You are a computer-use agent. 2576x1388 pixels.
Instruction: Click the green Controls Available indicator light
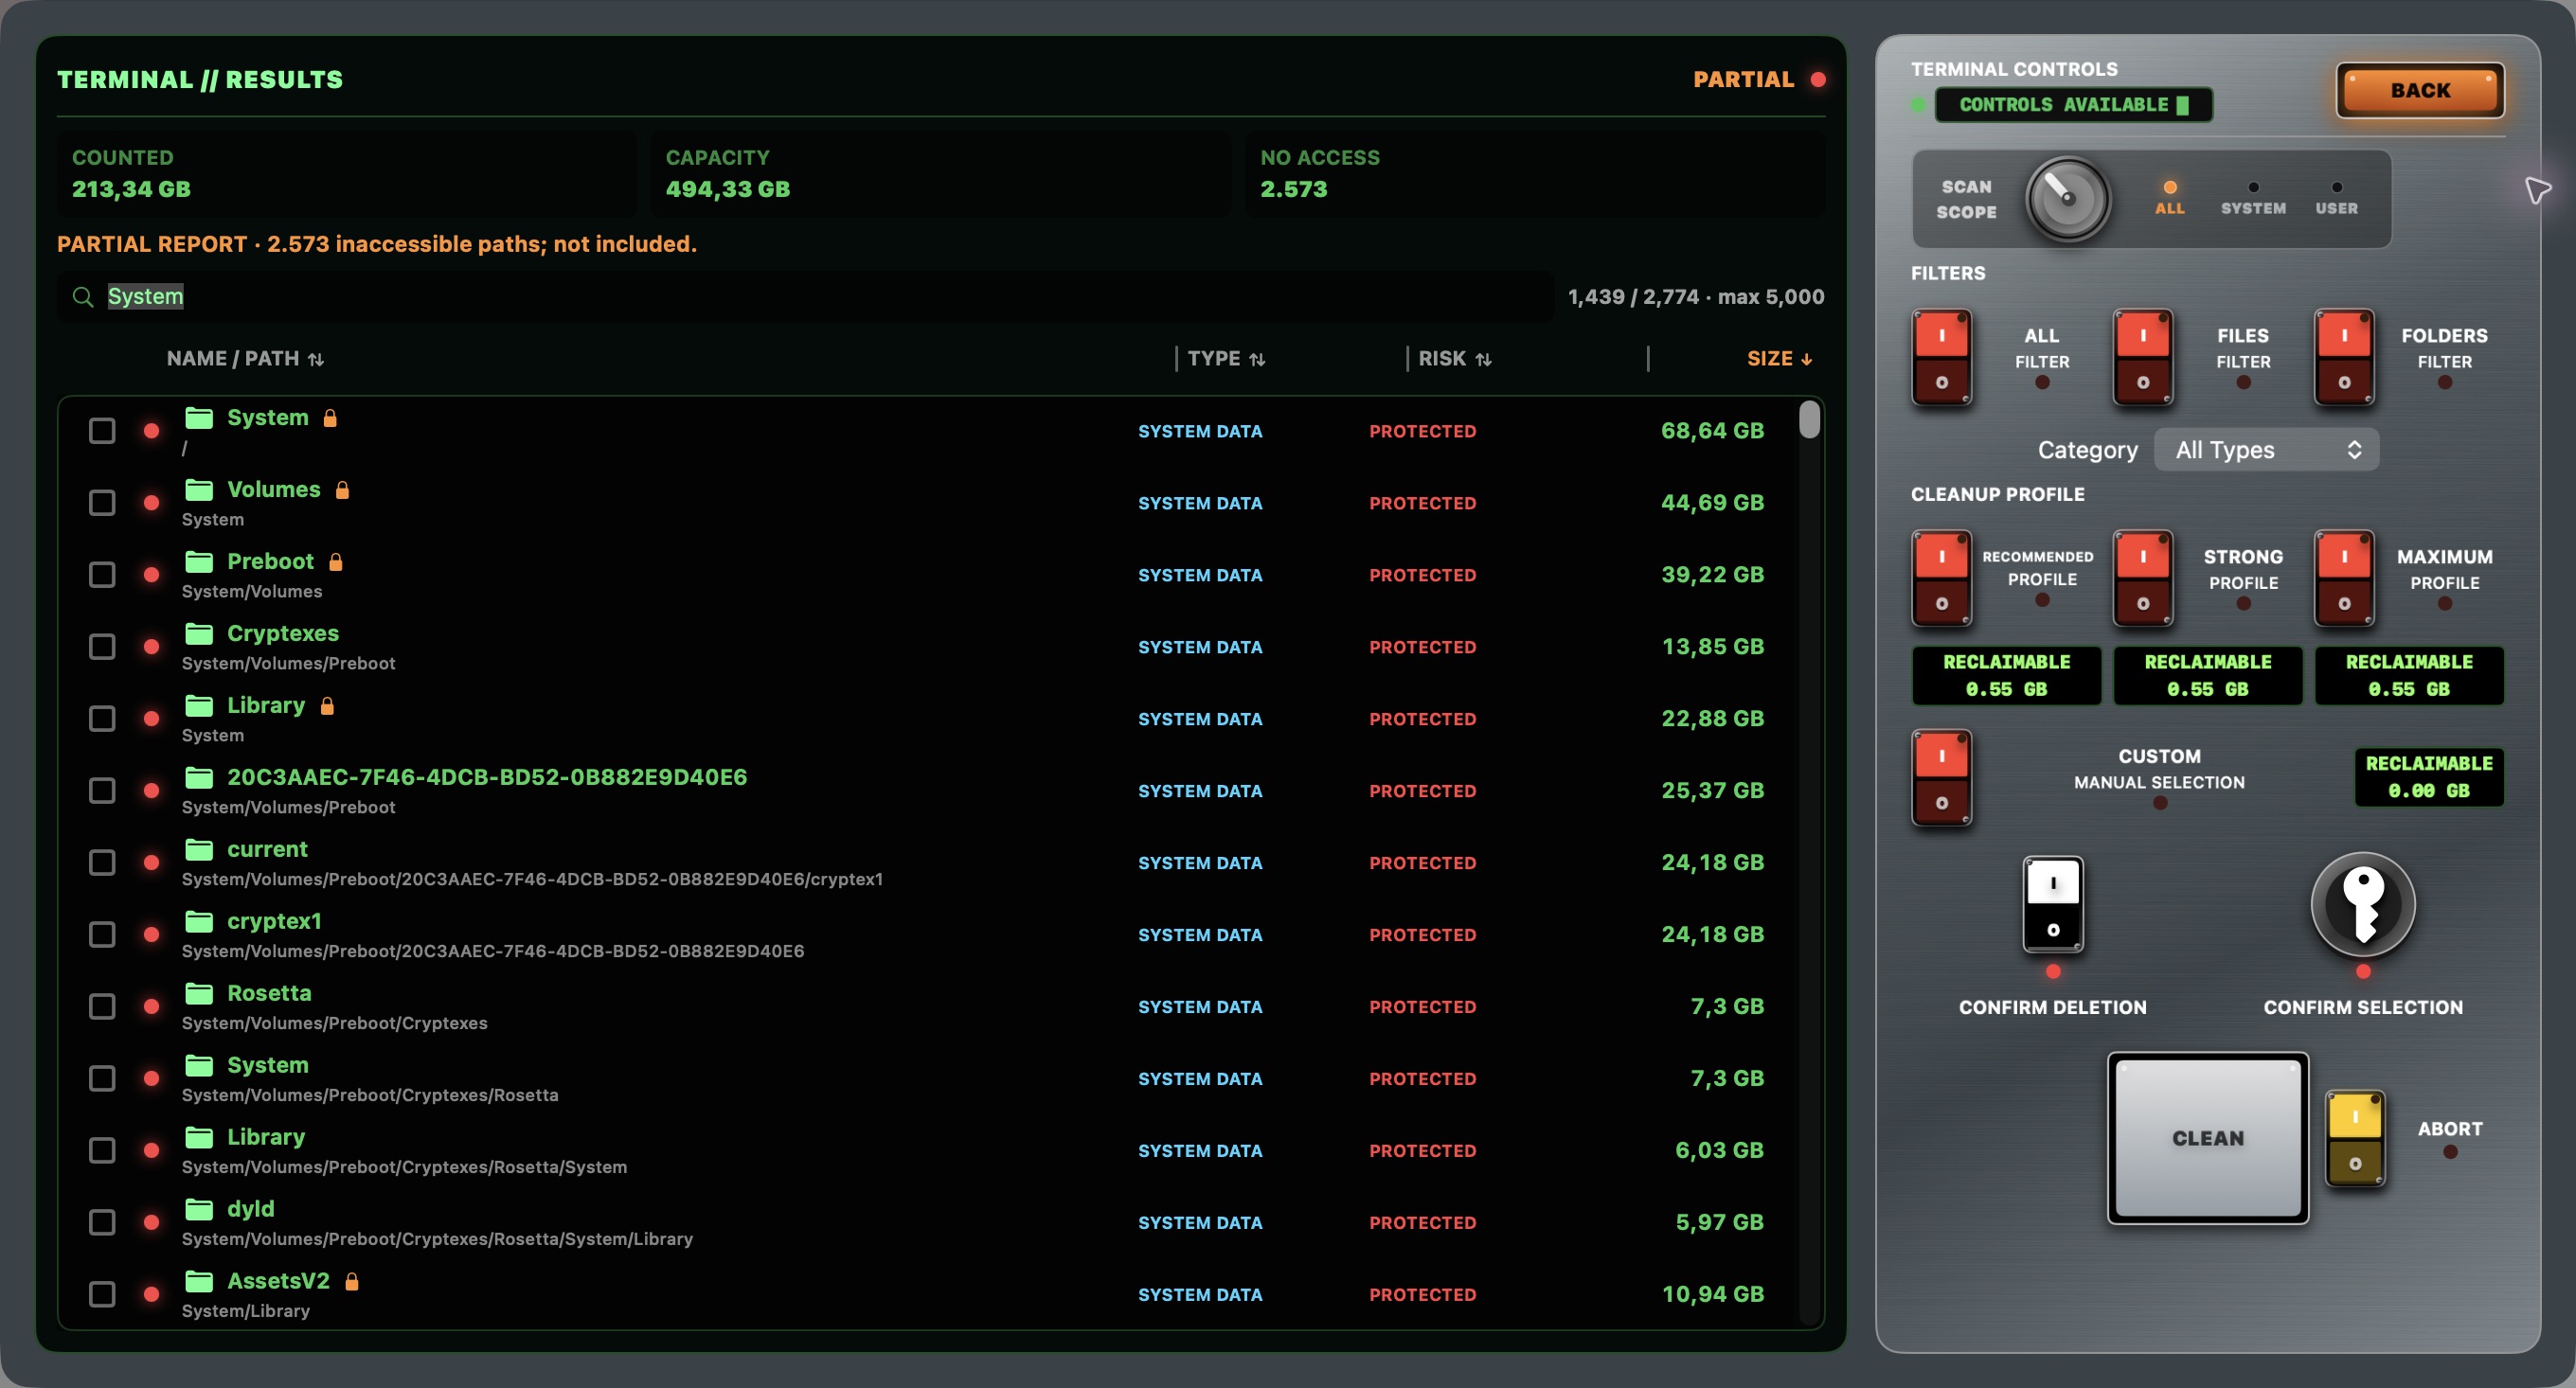click(x=1918, y=105)
